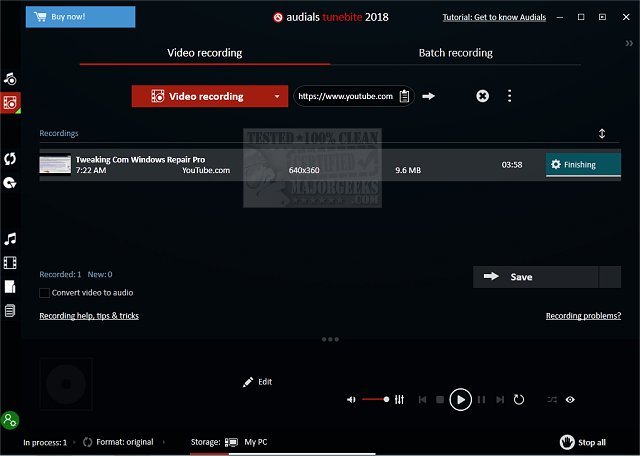The height and width of the screenshot is (456, 640).
Task: Open the three-dot more options menu
Action: [509, 96]
